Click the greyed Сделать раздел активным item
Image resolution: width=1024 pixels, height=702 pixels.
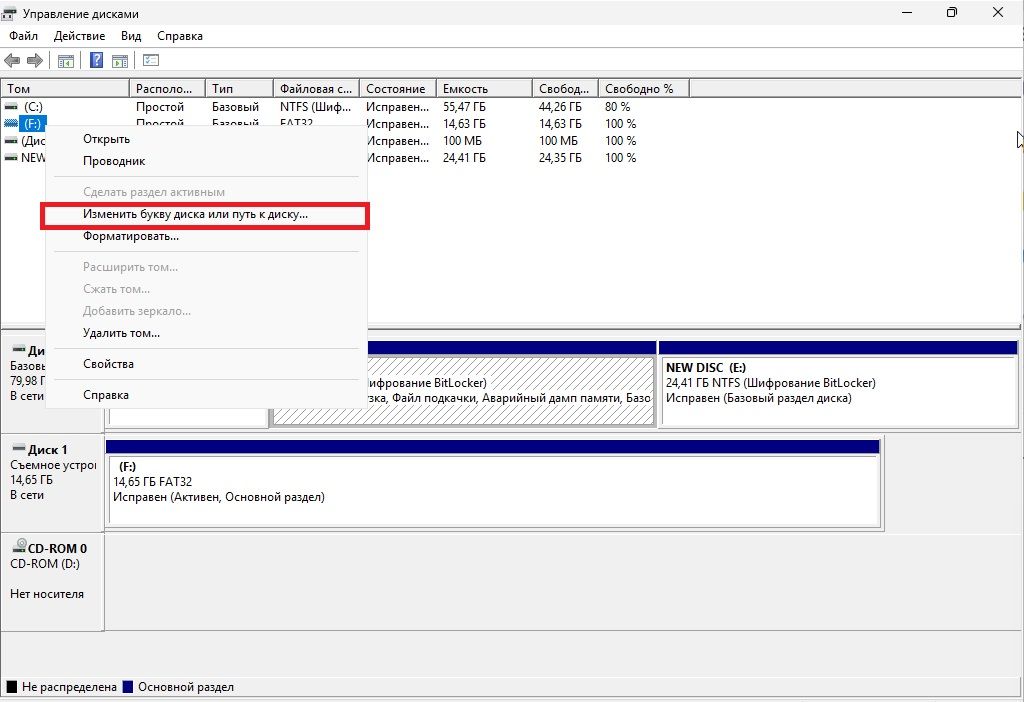pyautogui.click(x=206, y=193)
